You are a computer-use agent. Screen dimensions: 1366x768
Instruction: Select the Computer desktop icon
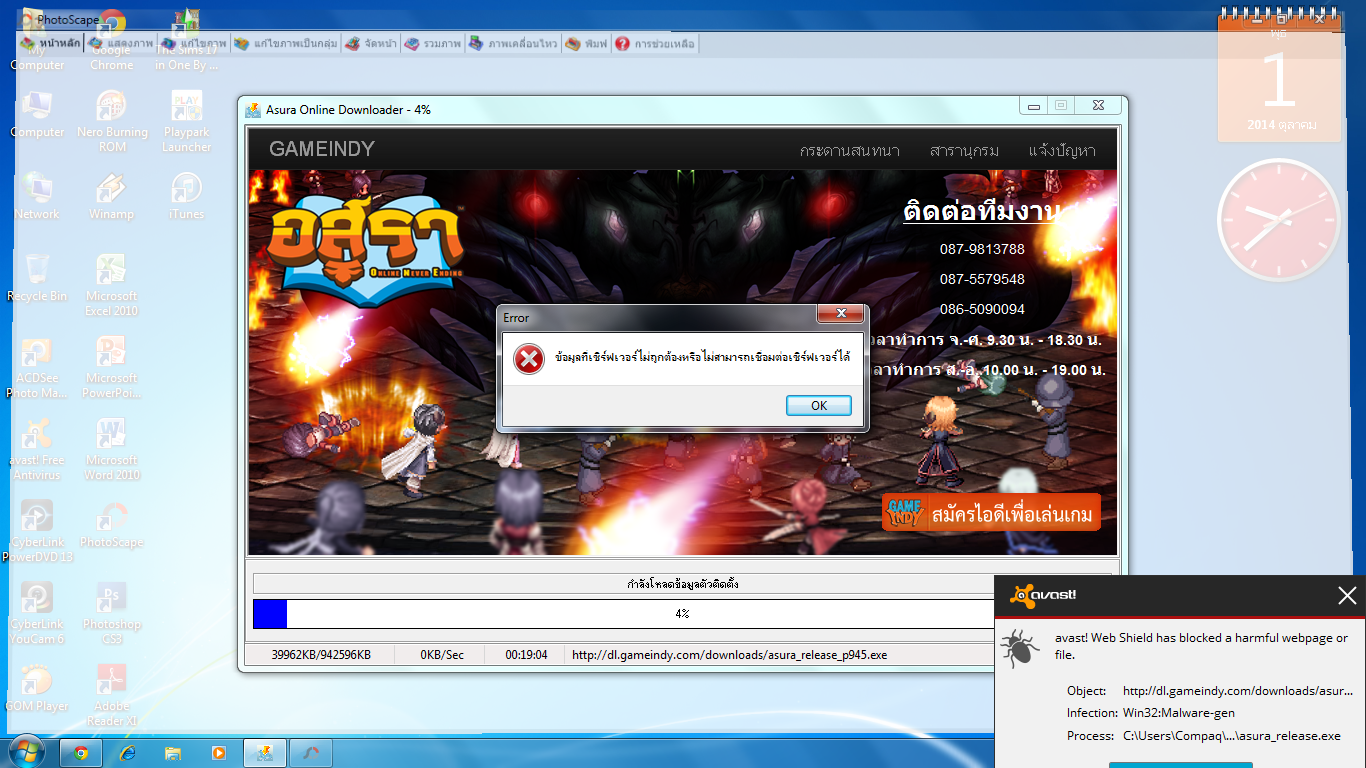tap(38, 114)
